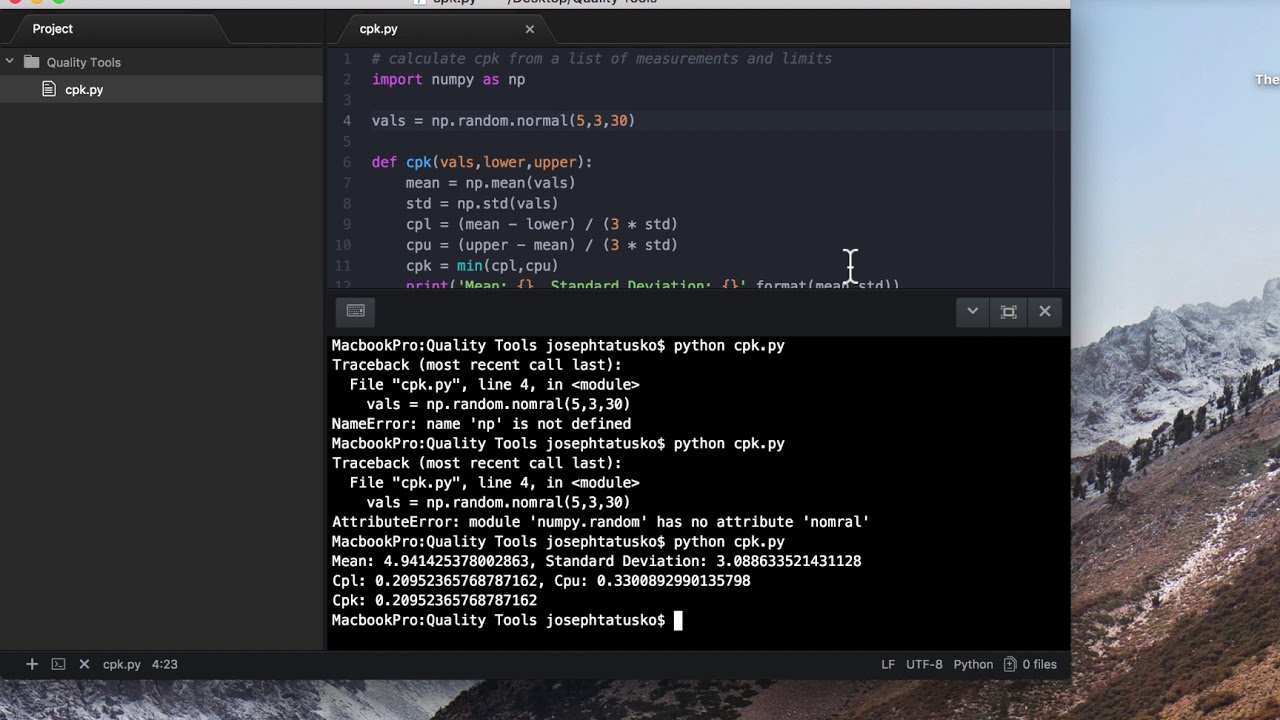Click the 'Mean: 4.941425378002863' terminal output line
Viewport: 1280px width, 720px height.
[x=596, y=561]
